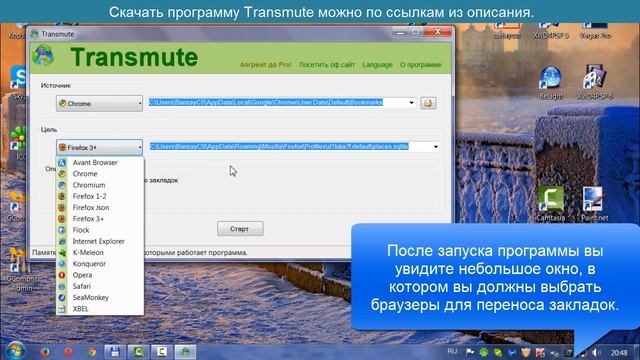640x360 pixels.
Task: Open the source browser Chrome dropdown
Action: tap(99, 104)
